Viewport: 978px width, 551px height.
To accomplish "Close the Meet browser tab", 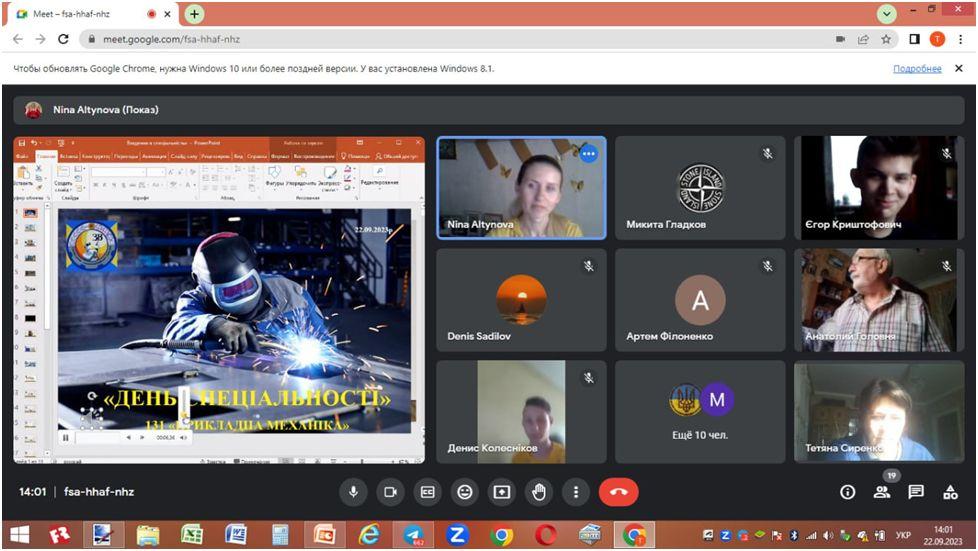I will point(167,14).
